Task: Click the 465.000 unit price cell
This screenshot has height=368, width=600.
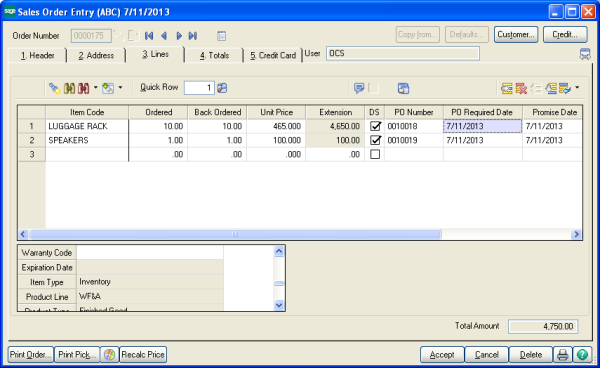Action: [x=276, y=126]
